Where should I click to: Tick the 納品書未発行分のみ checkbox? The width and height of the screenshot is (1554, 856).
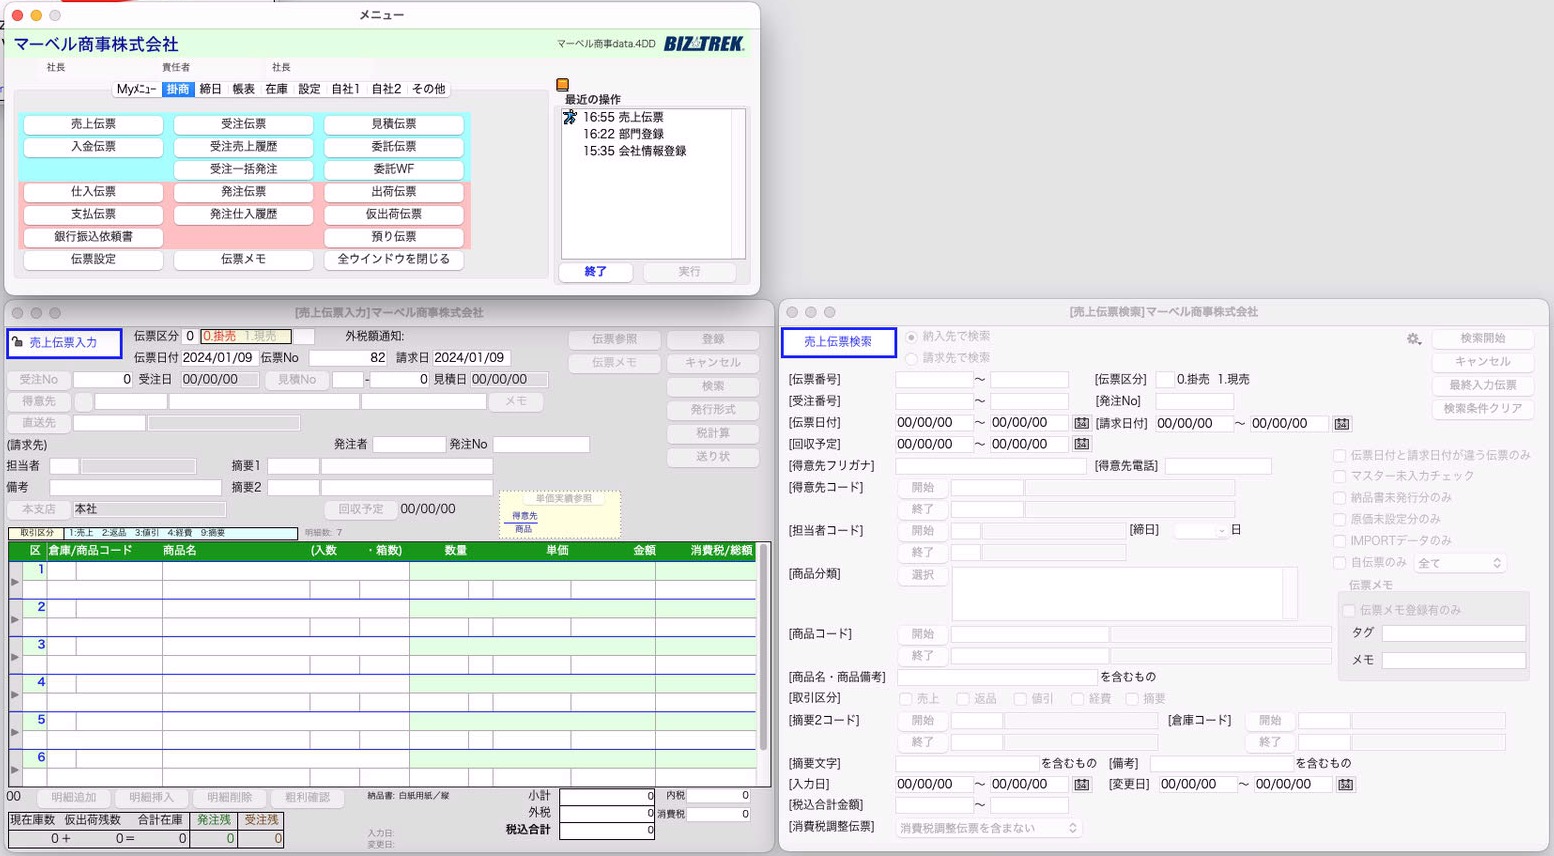point(1339,498)
